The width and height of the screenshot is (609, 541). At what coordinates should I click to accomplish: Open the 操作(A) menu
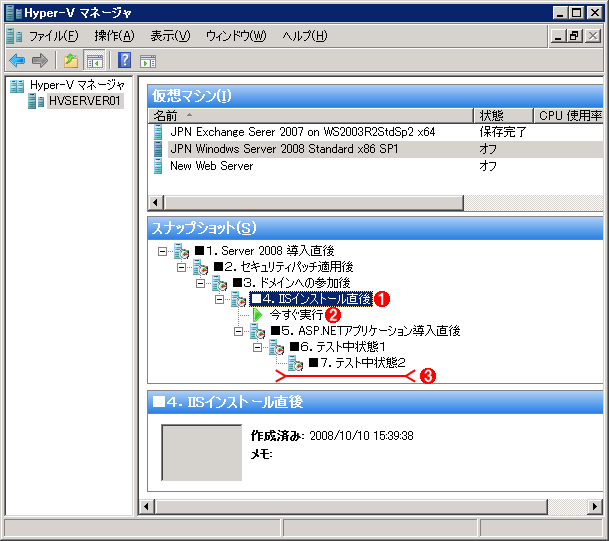point(114,36)
